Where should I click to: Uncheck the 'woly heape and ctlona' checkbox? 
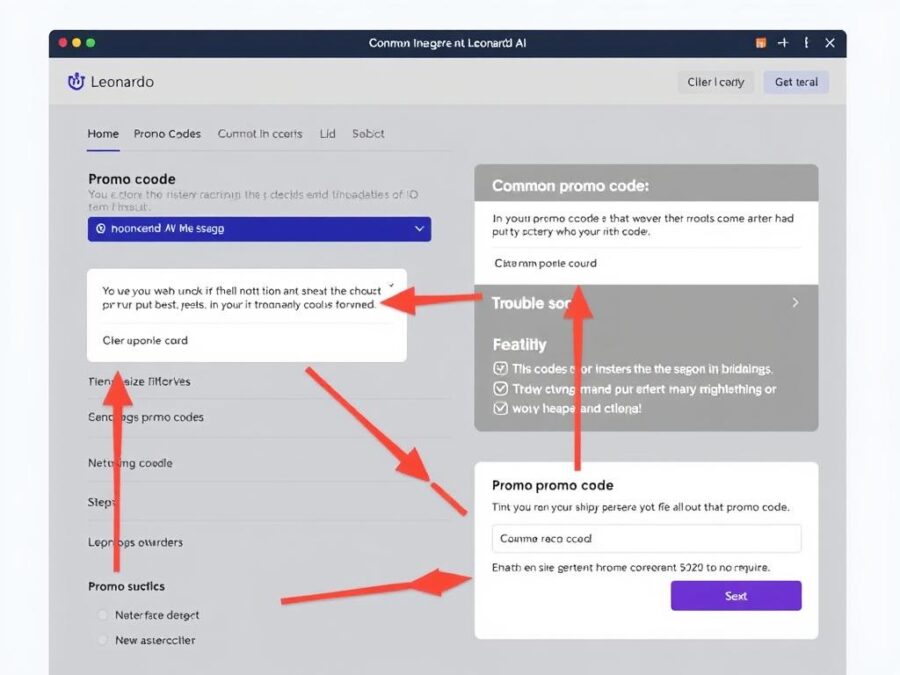coord(501,408)
